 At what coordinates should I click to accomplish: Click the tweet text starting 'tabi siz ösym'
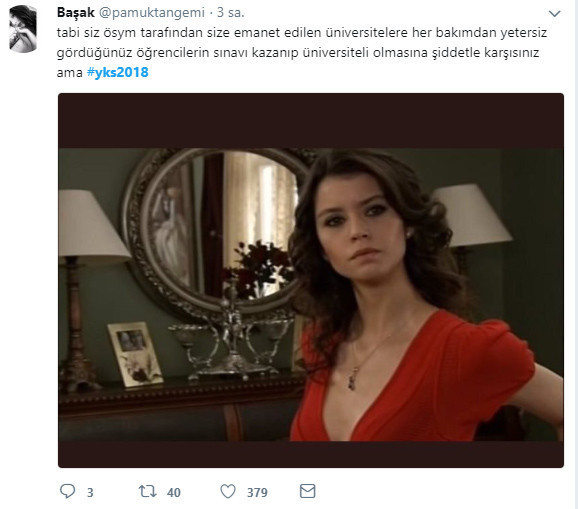pos(302,52)
